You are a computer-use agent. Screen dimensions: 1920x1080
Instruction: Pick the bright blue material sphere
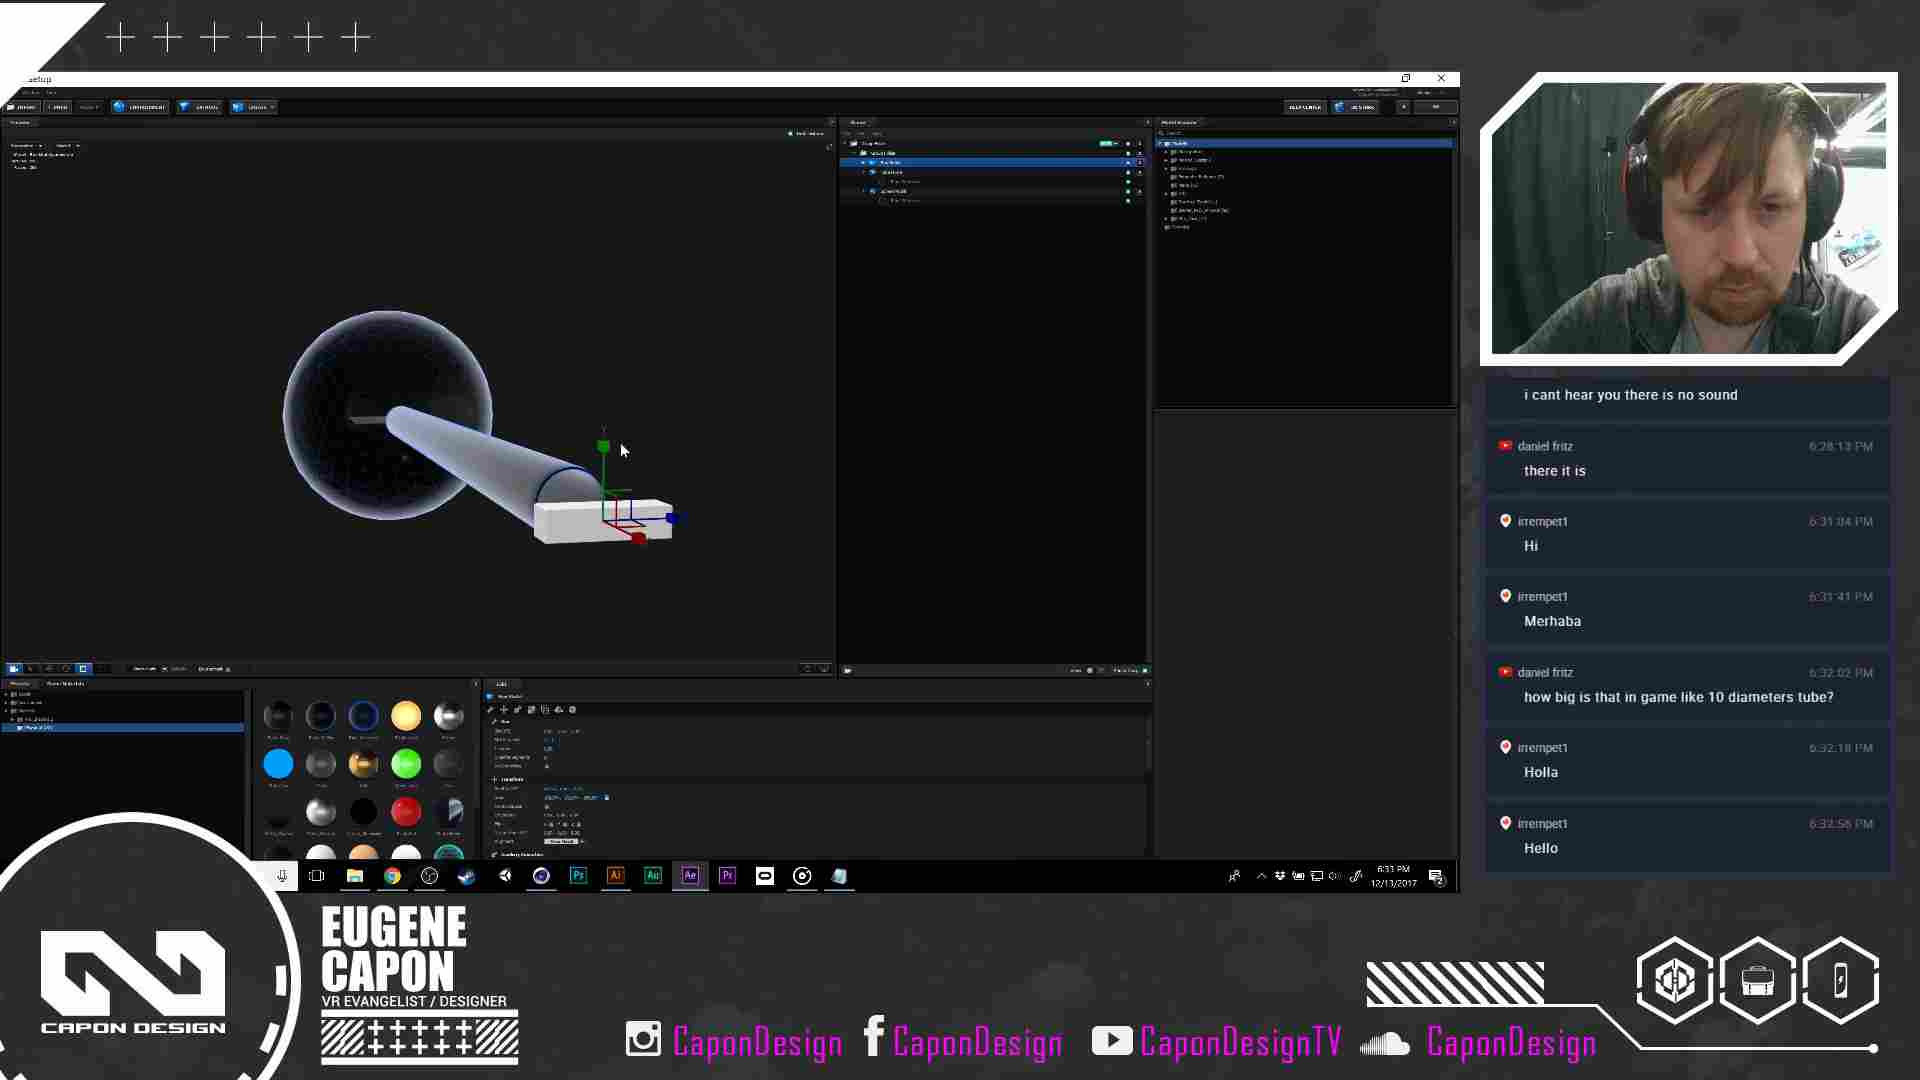[278, 764]
